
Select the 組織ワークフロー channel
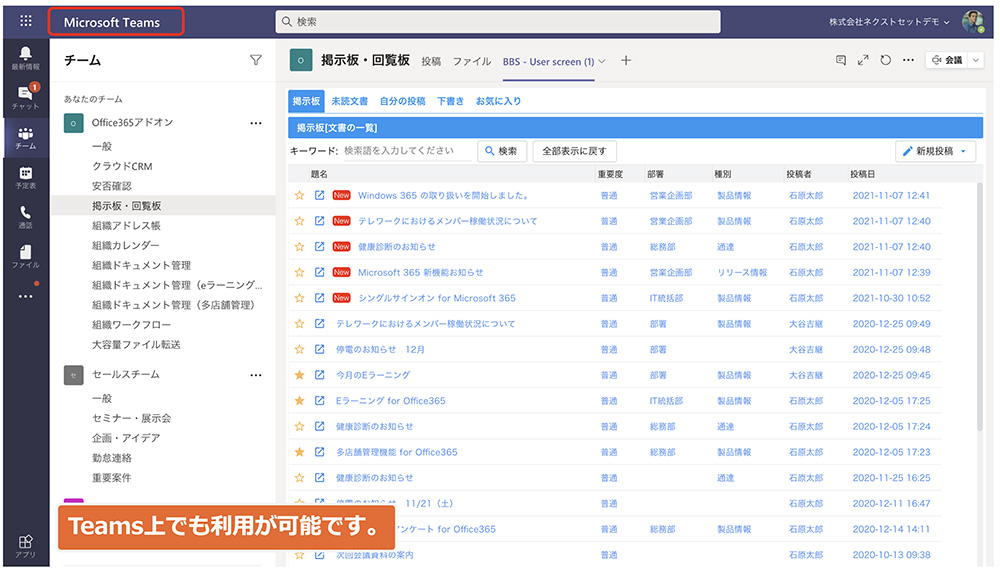pos(131,325)
